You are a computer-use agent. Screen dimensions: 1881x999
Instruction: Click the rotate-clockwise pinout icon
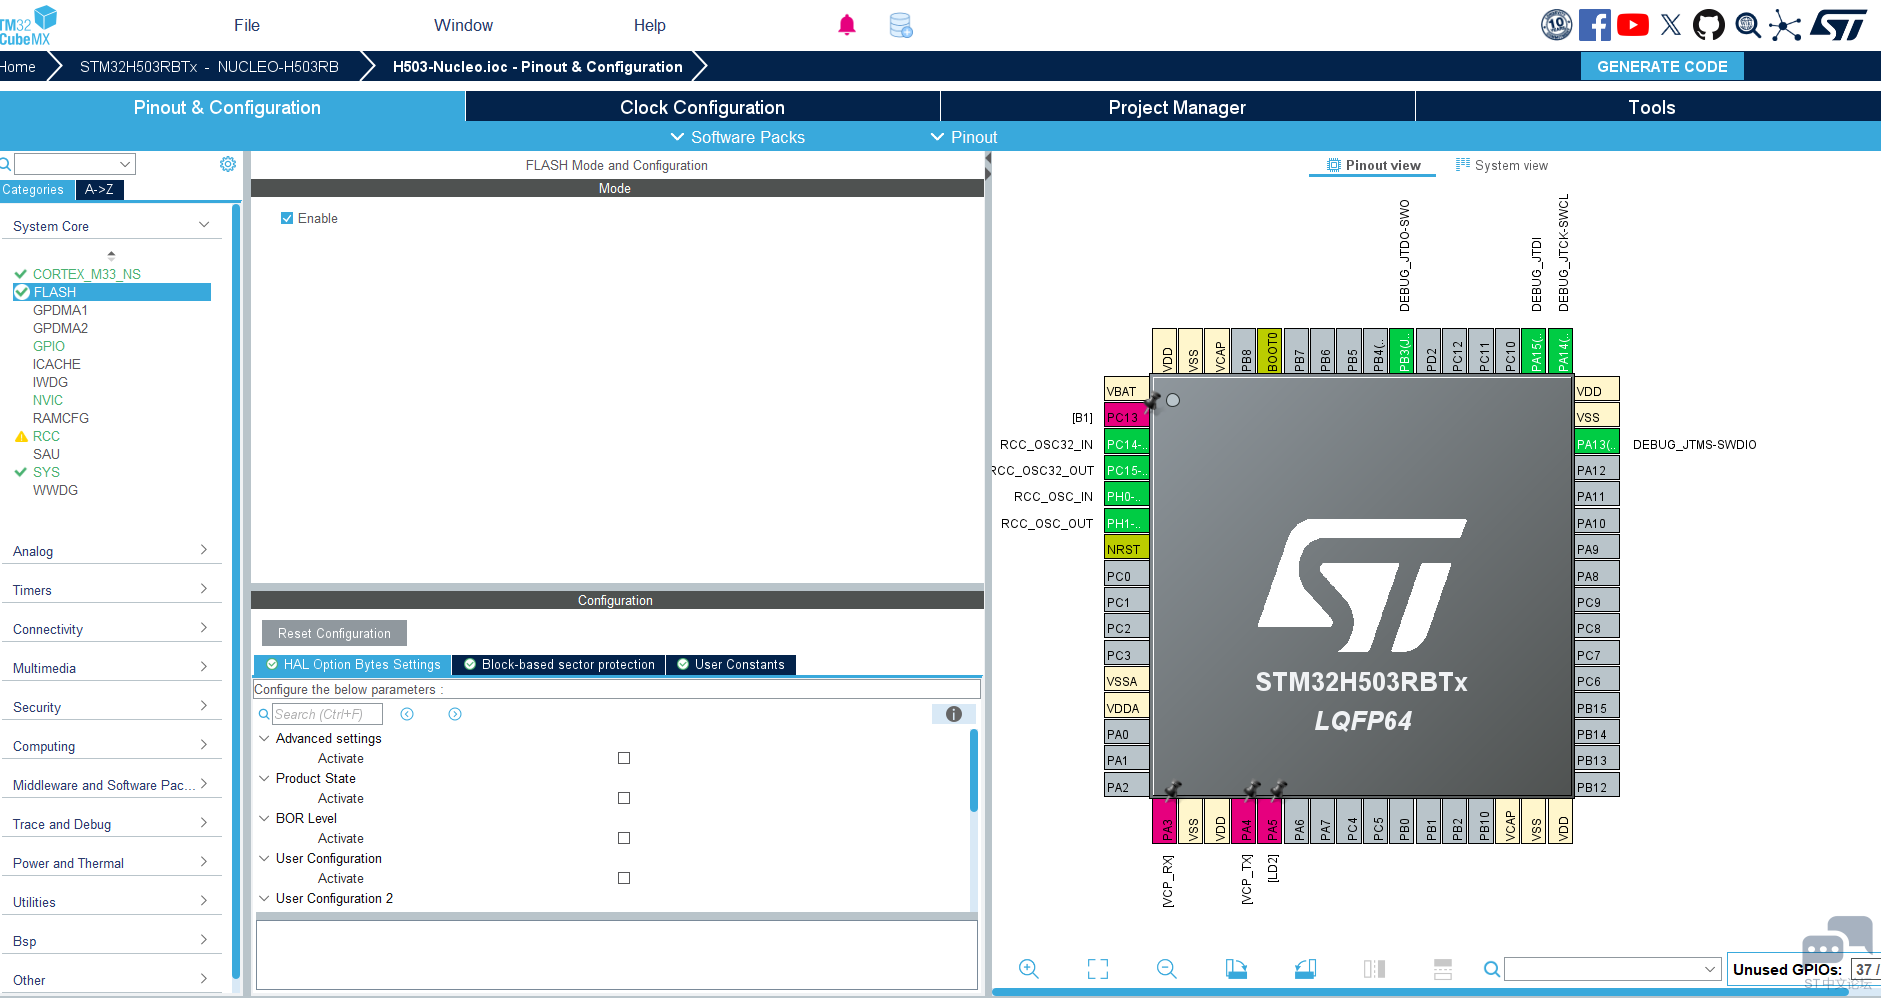pyautogui.click(x=1236, y=968)
